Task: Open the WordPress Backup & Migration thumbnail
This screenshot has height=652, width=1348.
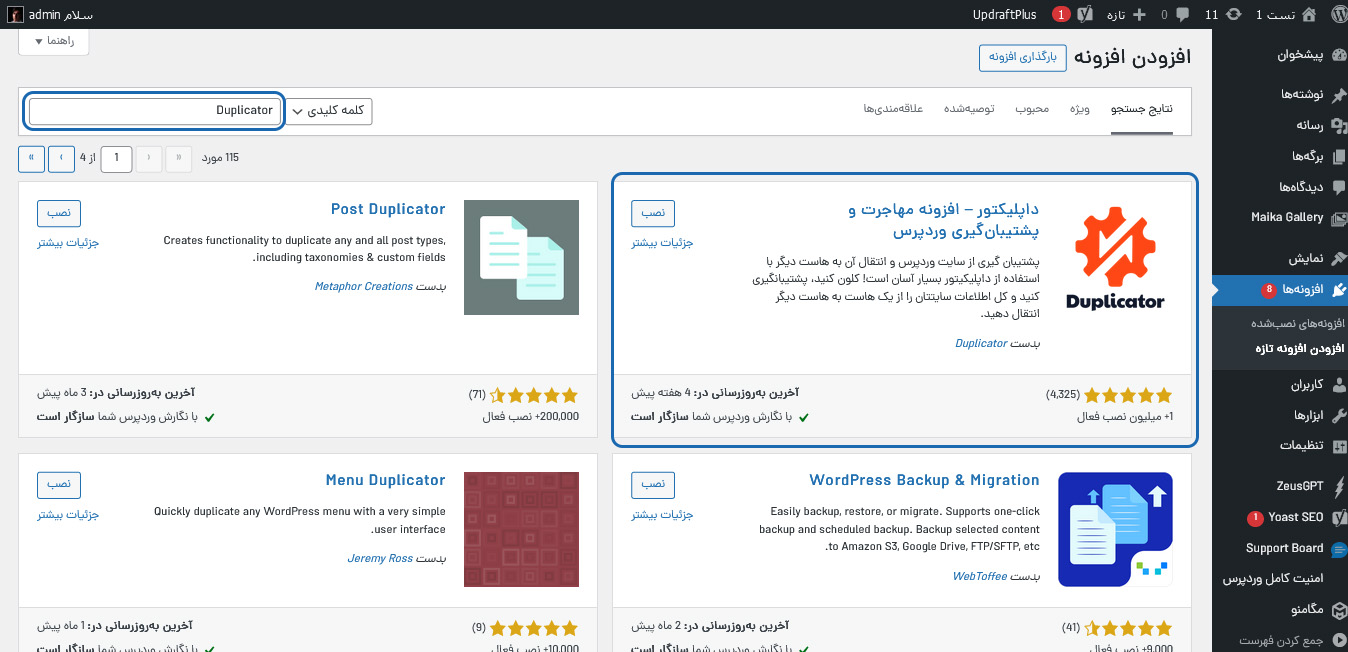Action: click(x=1115, y=529)
